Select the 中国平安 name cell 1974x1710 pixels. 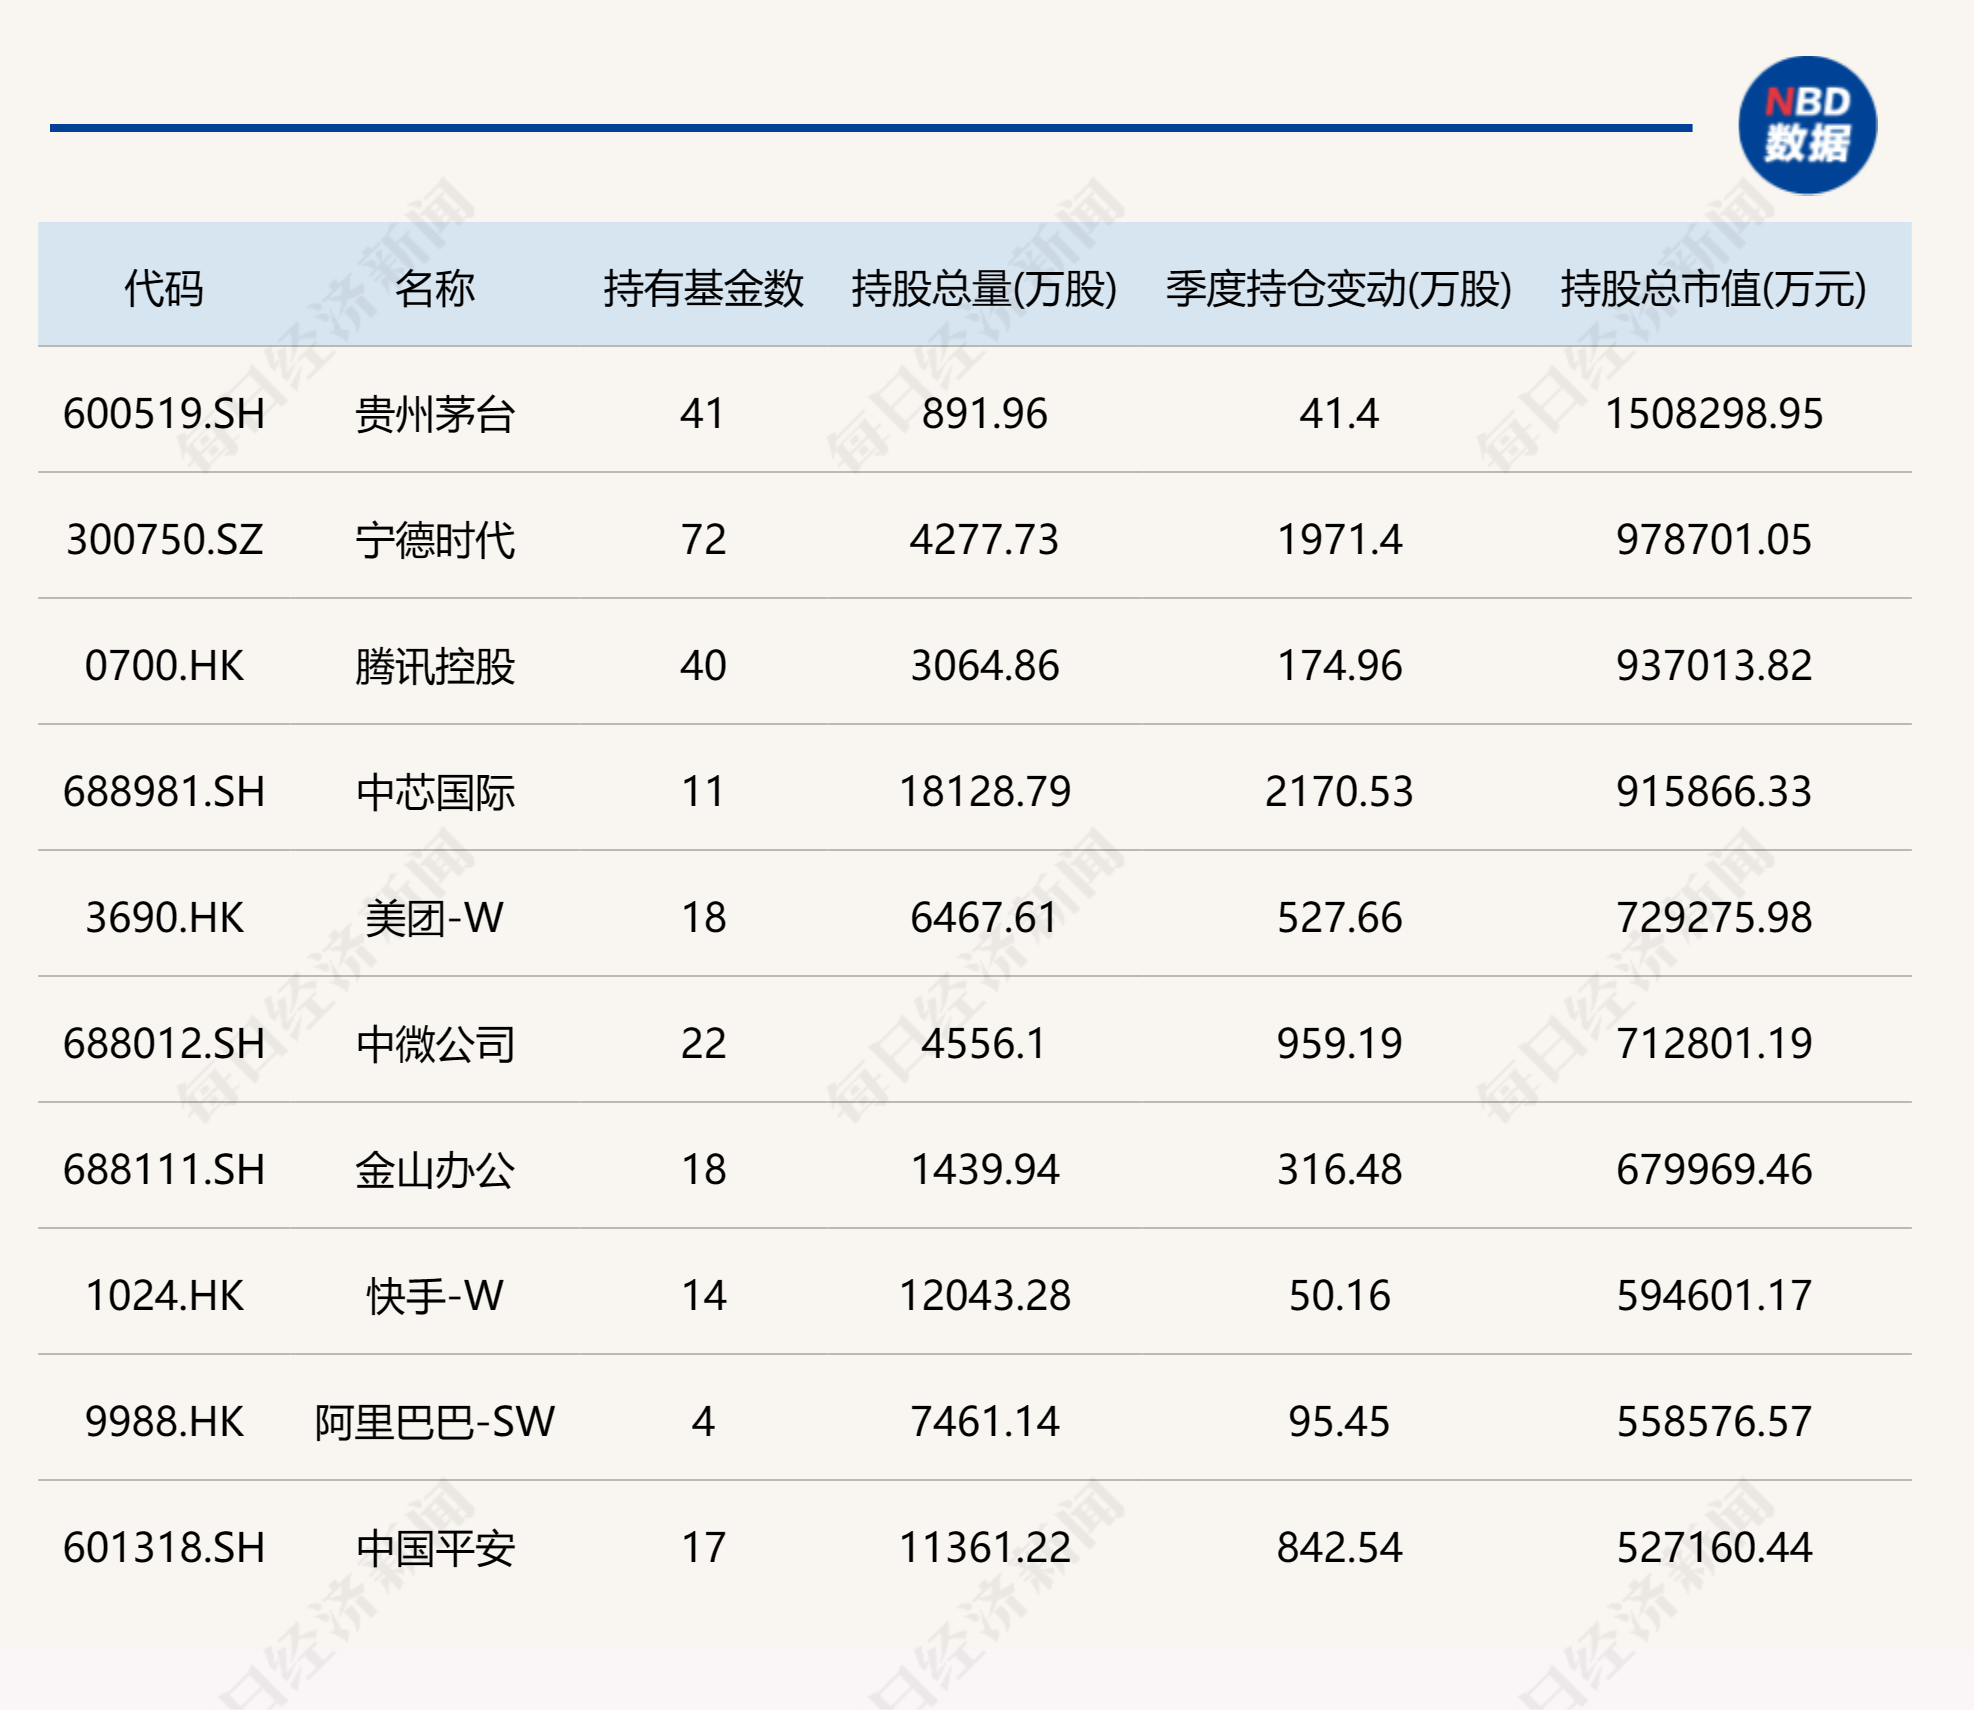[x=435, y=1549]
